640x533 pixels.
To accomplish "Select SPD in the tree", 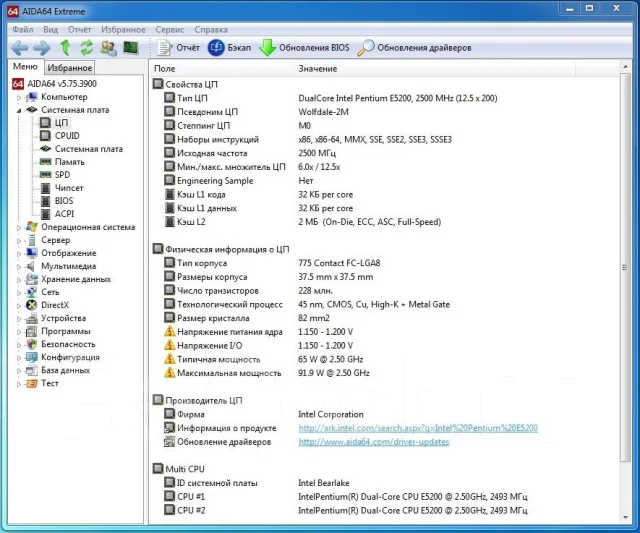I will (55, 175).
